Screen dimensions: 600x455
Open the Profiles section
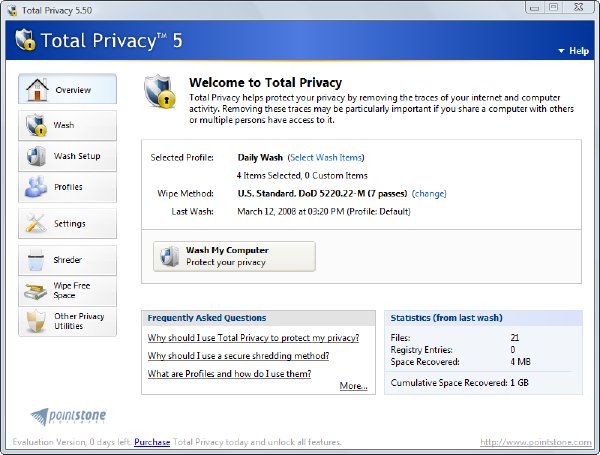[67, 187]
